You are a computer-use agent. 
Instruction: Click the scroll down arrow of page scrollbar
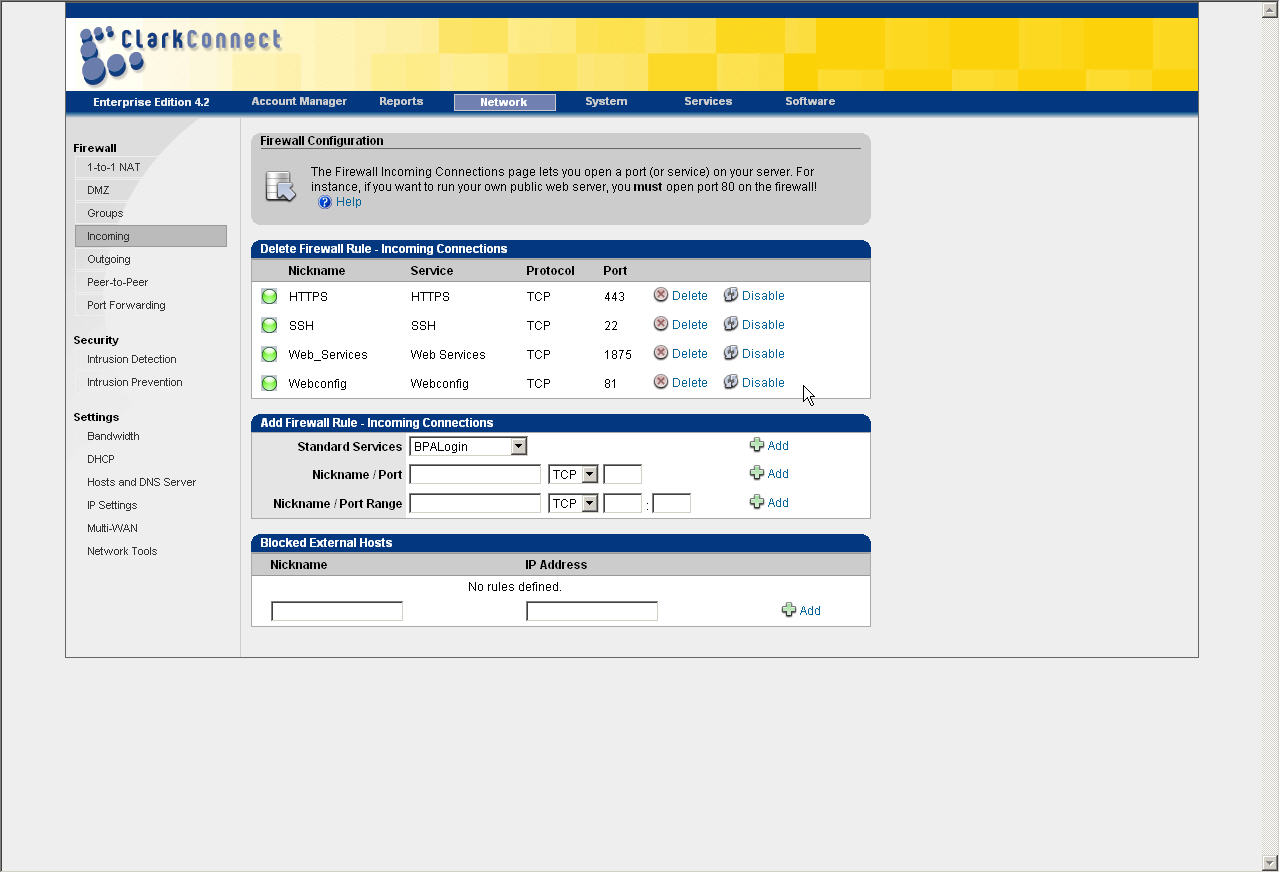pyautogui.click(x=1270, y=862)
